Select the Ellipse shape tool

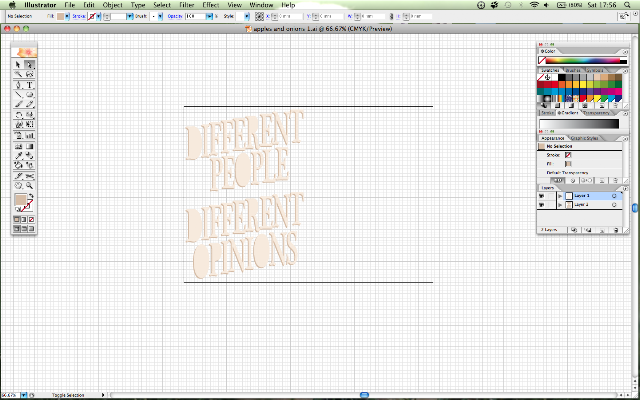29,95
